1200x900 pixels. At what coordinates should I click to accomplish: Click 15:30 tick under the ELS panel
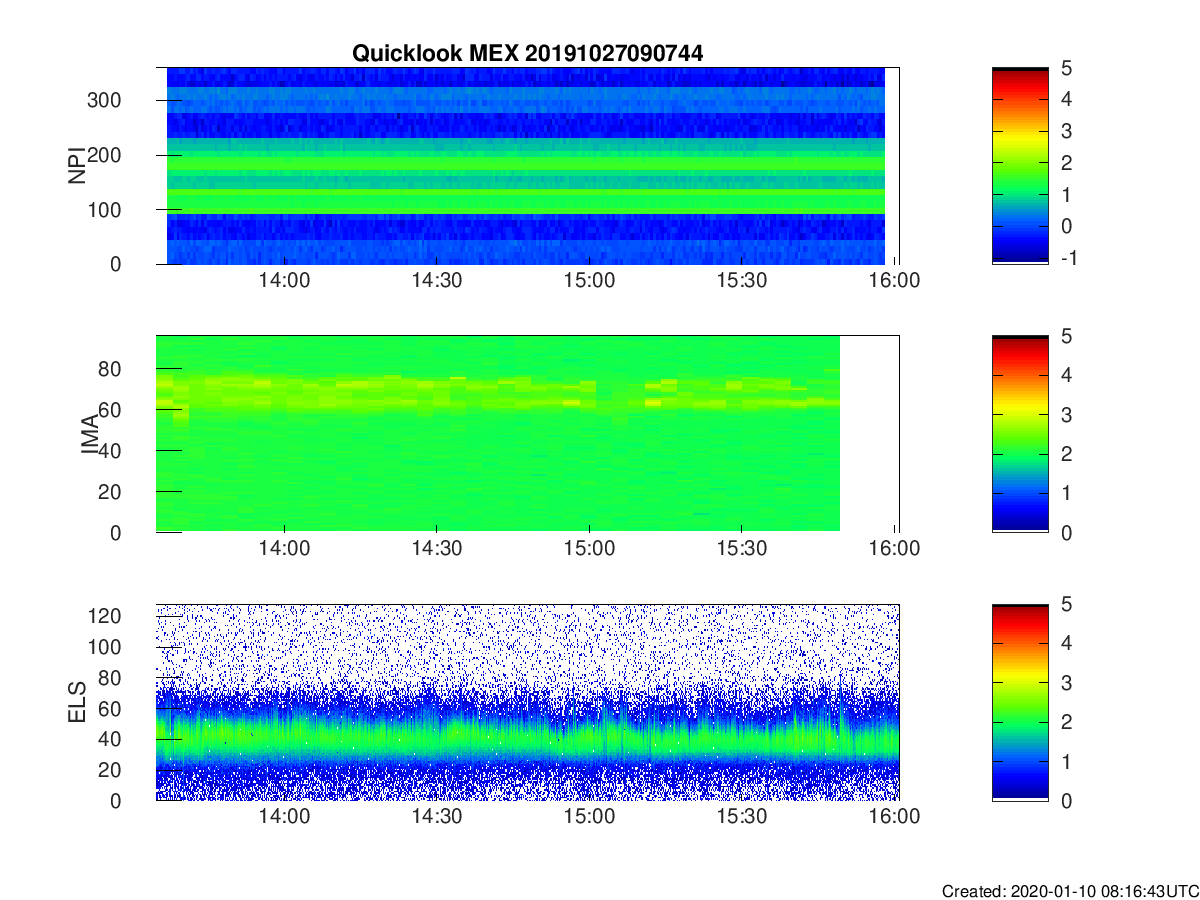point(741,817)
